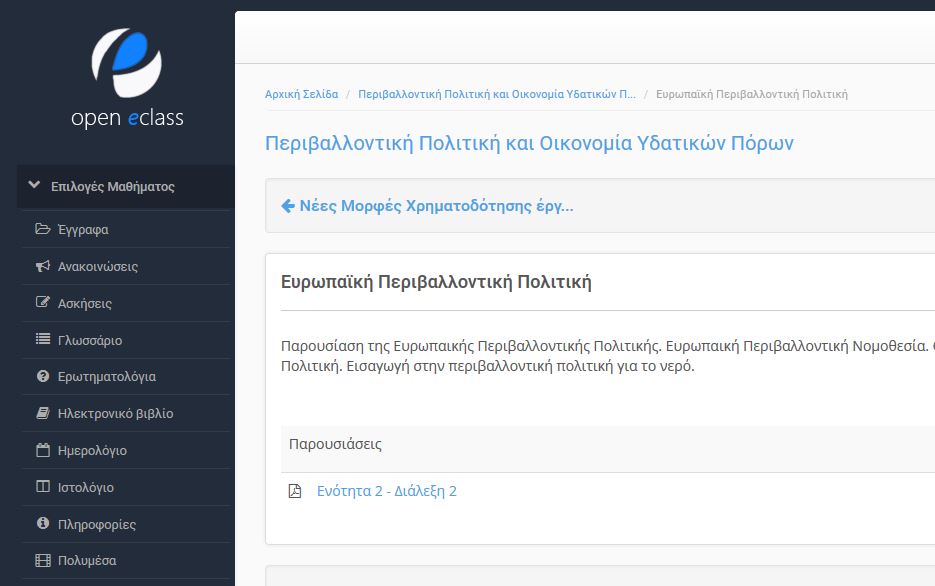
Task: Click the Ευρωπαϊκή Περιβαλλοντική Πολιτική unit heading
Action: 436,281
